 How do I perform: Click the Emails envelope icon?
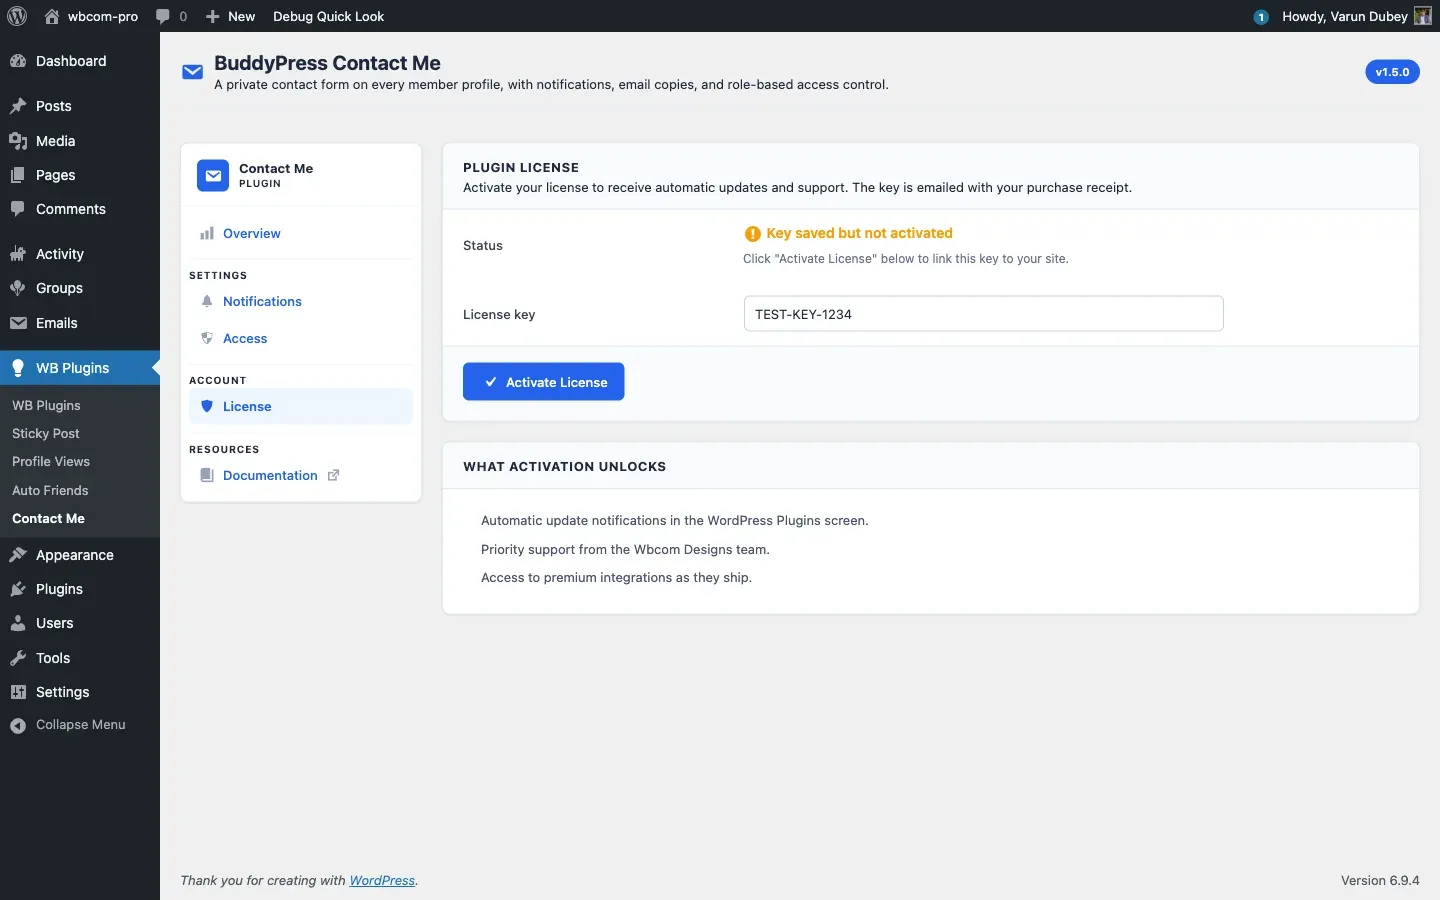point(18,323)
